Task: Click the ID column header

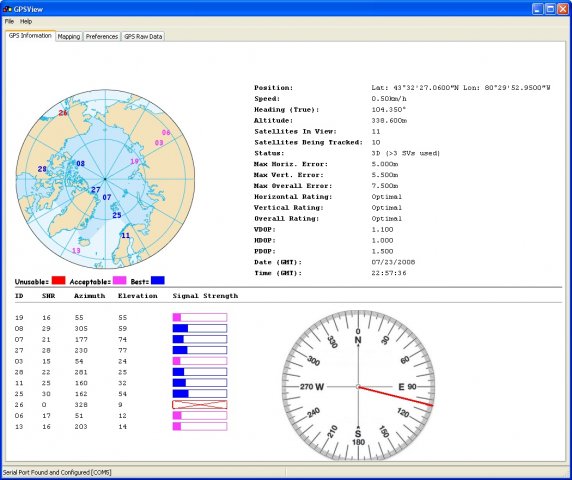Action: point(19,296)
